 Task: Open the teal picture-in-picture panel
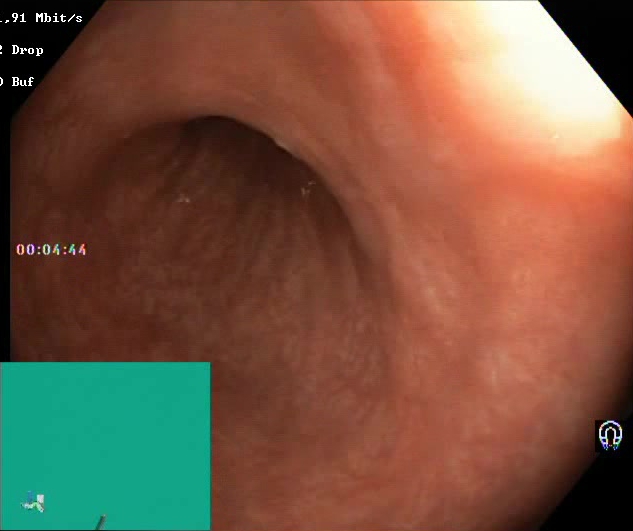click(105, 446)
